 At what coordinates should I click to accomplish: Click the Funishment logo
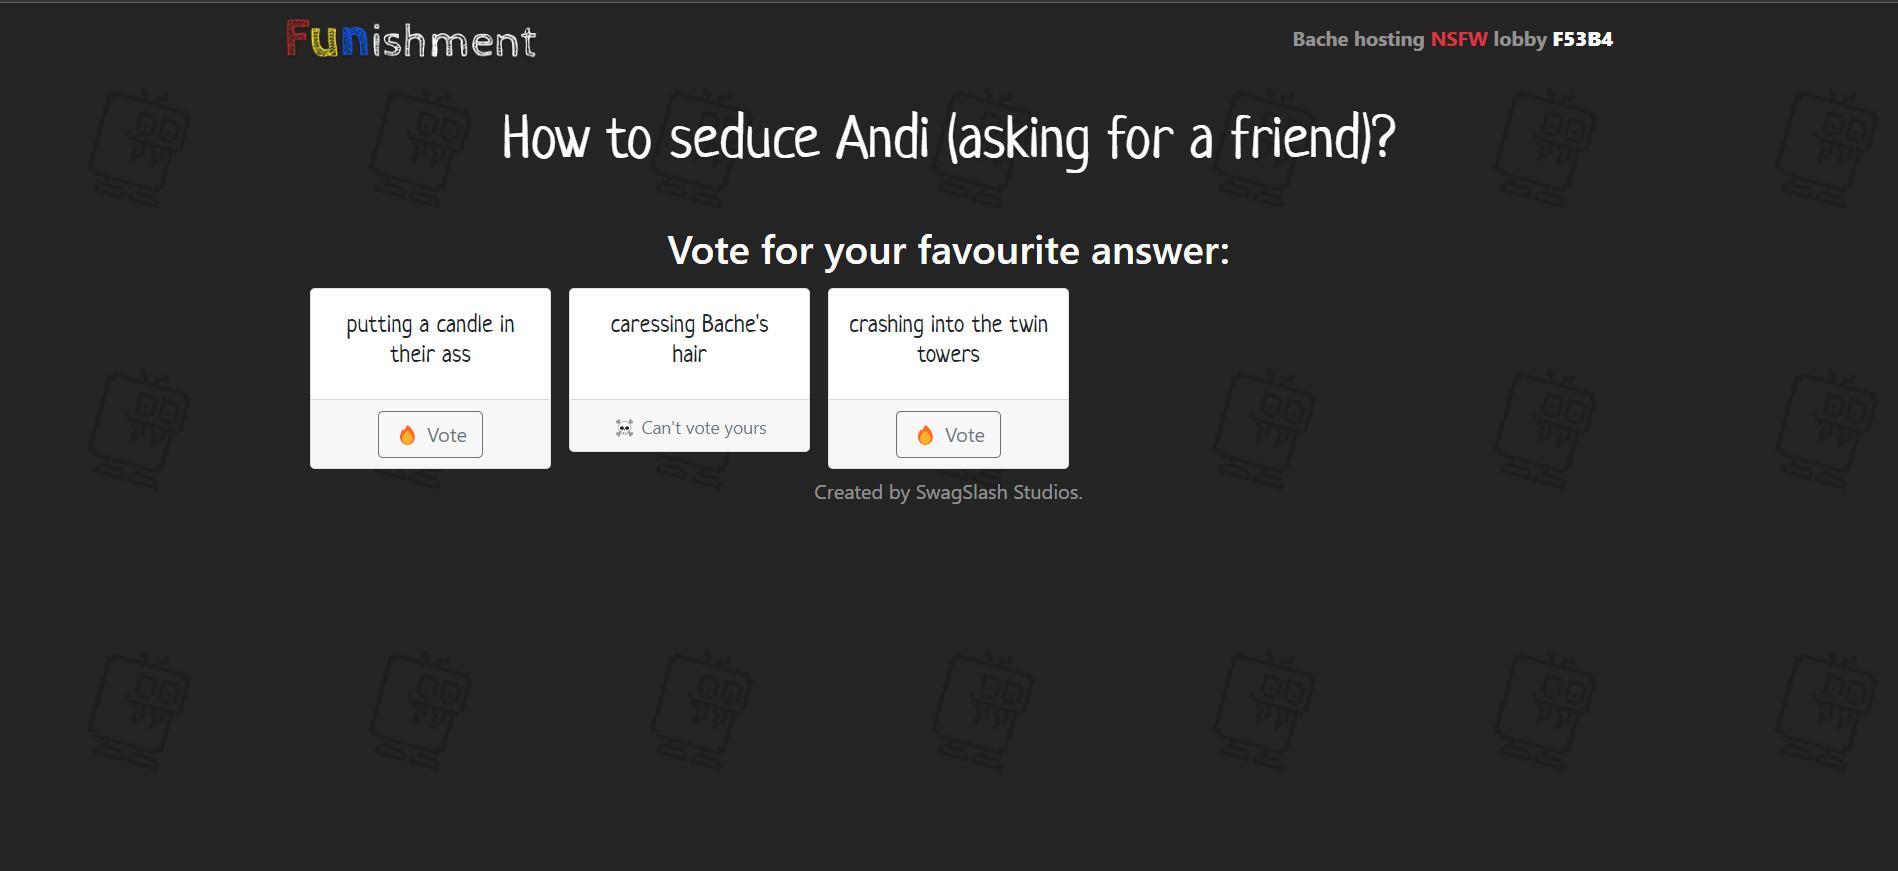[411, 40]
